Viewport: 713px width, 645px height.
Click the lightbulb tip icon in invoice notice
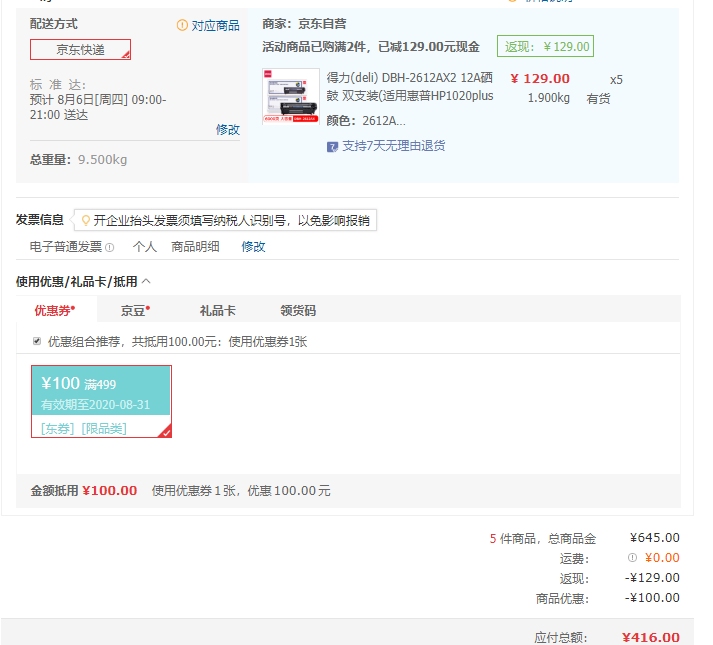[x=85, y=221]
